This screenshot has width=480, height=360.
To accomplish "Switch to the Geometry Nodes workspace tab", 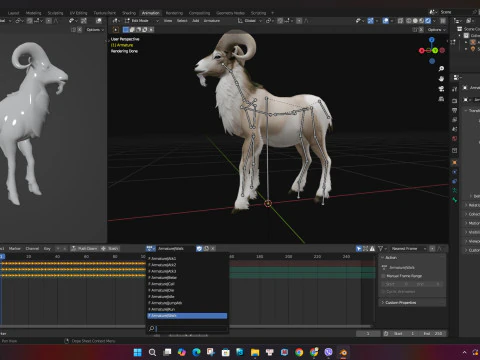I will click(230, 13).
